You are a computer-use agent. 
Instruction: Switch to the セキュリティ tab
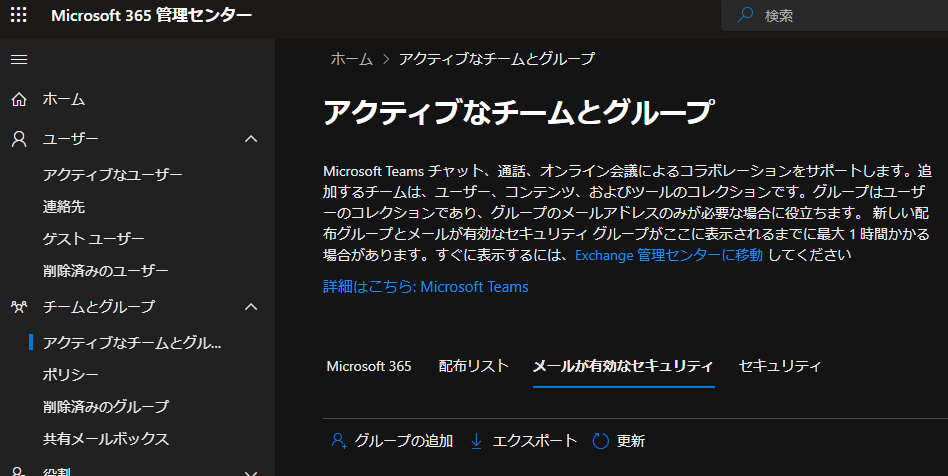(x=779, y=367)
